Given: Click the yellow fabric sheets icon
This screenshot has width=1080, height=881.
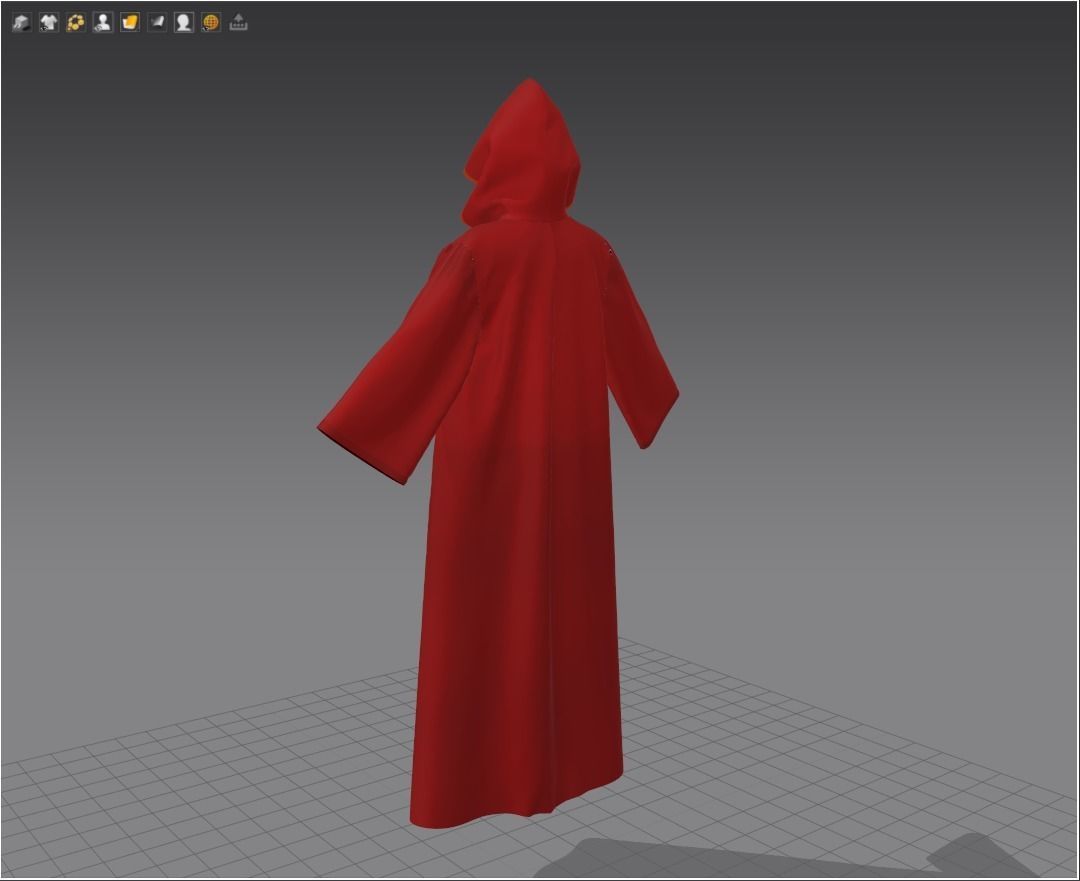Looking at the screenshot, I should pos(129,23).
